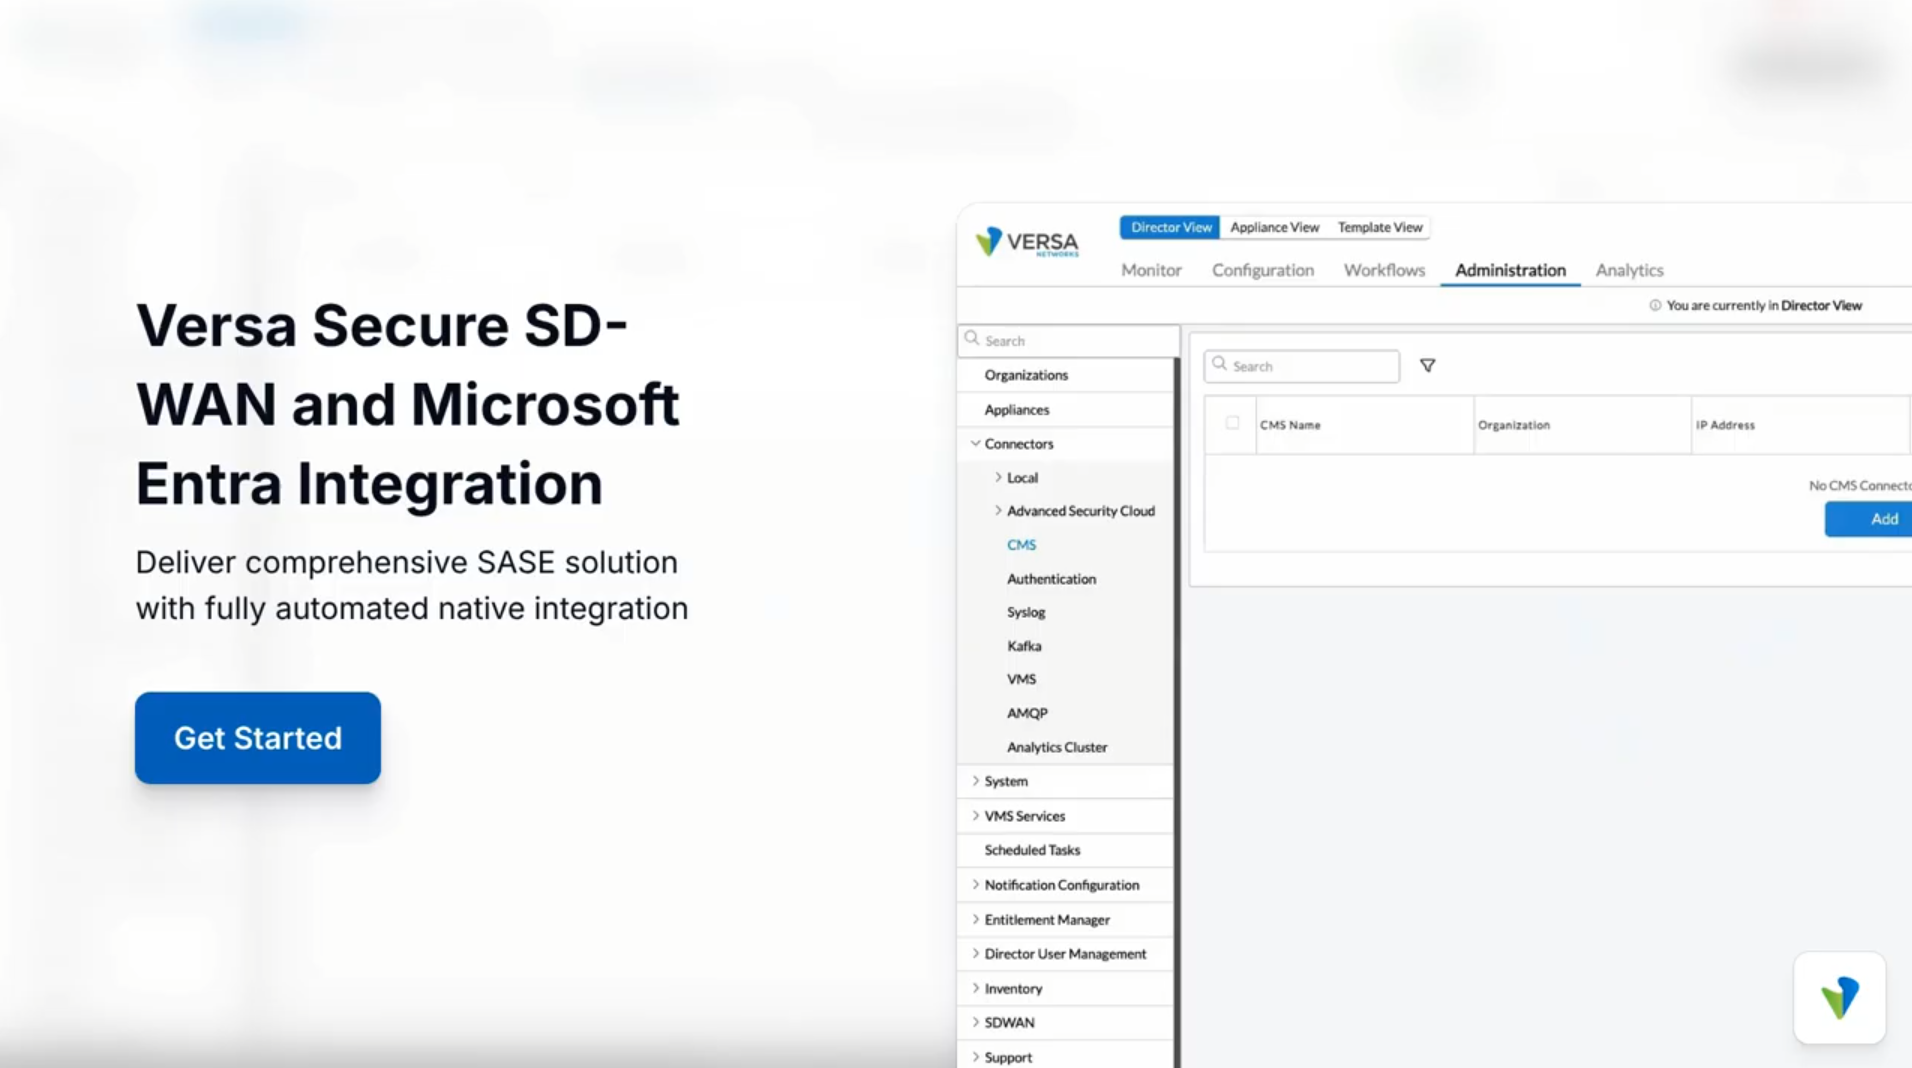Expand the System section
Viewport: 1912px width, 1068px height.
[975, 781]
